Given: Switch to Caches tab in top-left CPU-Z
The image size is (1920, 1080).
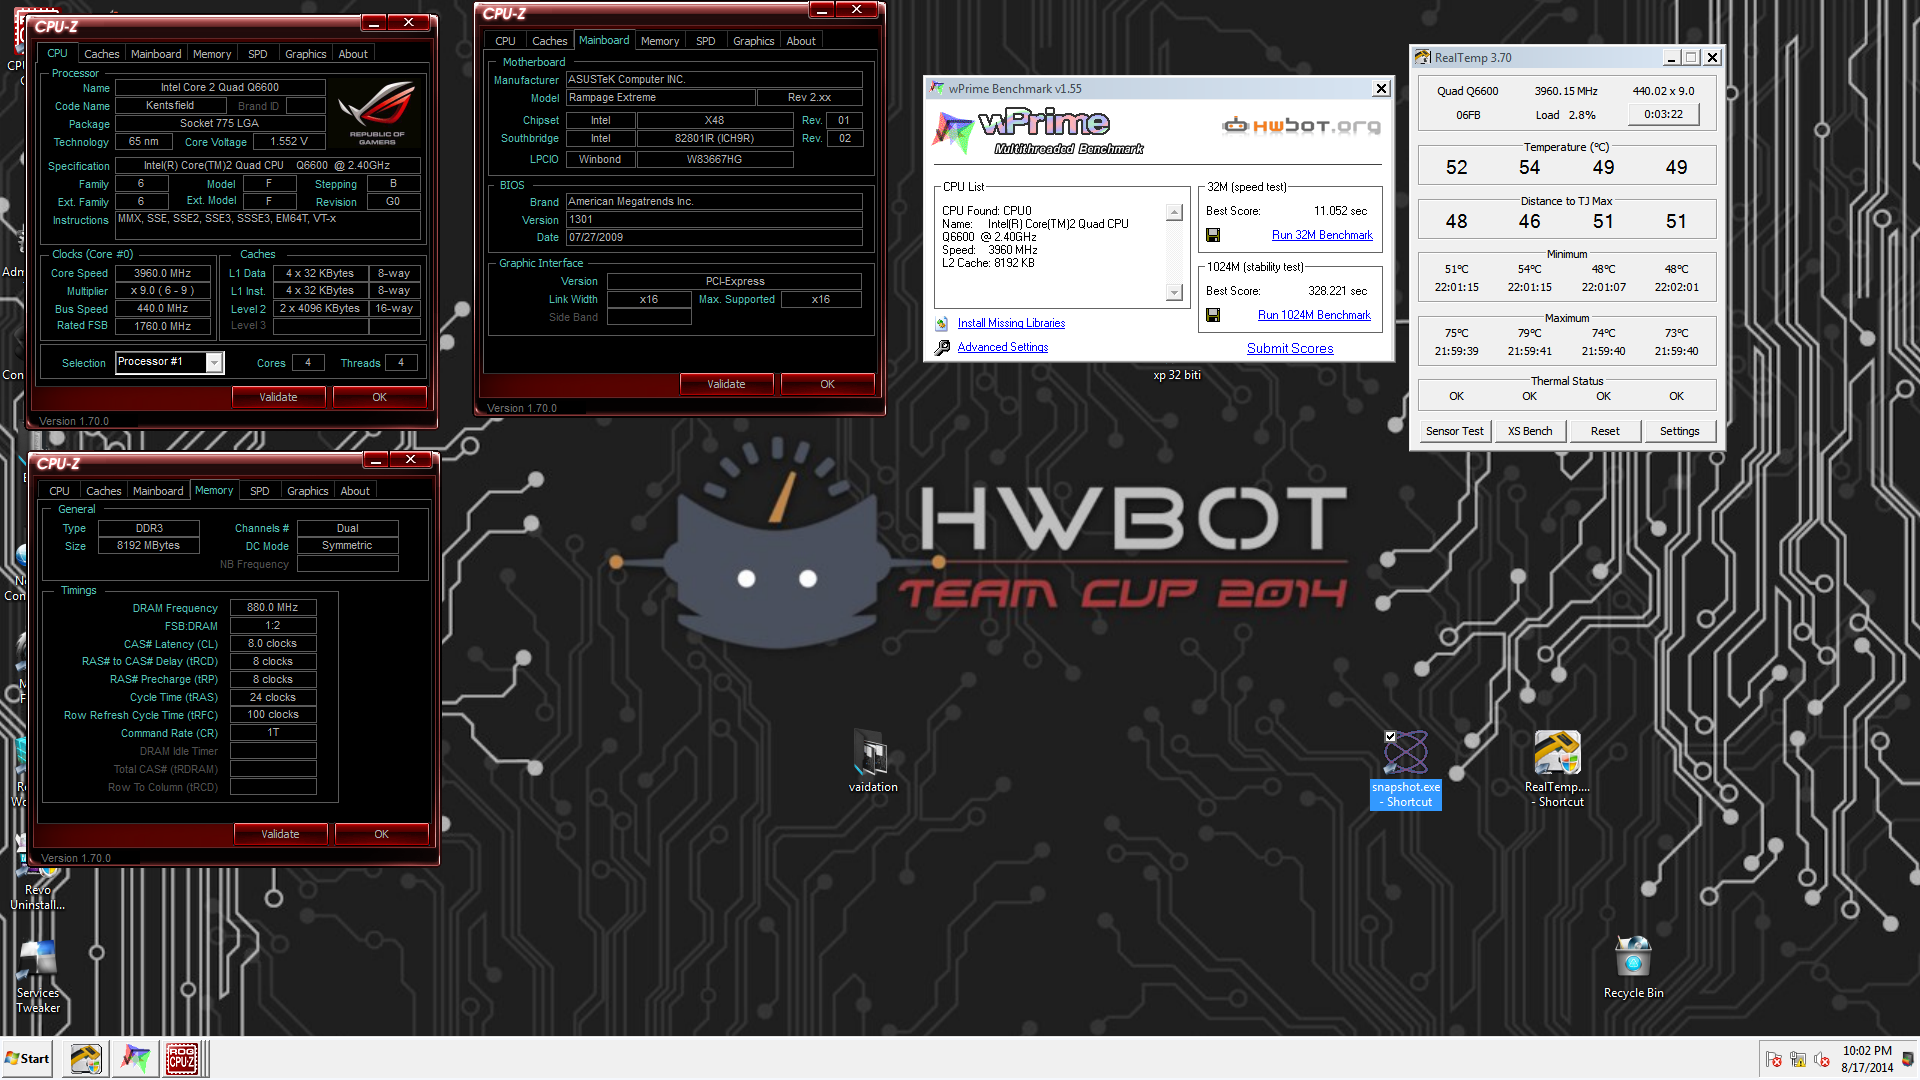Looking at the screenshot, I should [102, 54].
